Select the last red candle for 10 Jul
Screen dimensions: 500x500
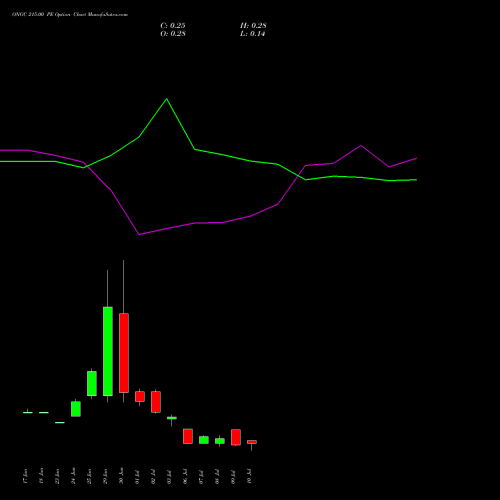tap(252, 442)
